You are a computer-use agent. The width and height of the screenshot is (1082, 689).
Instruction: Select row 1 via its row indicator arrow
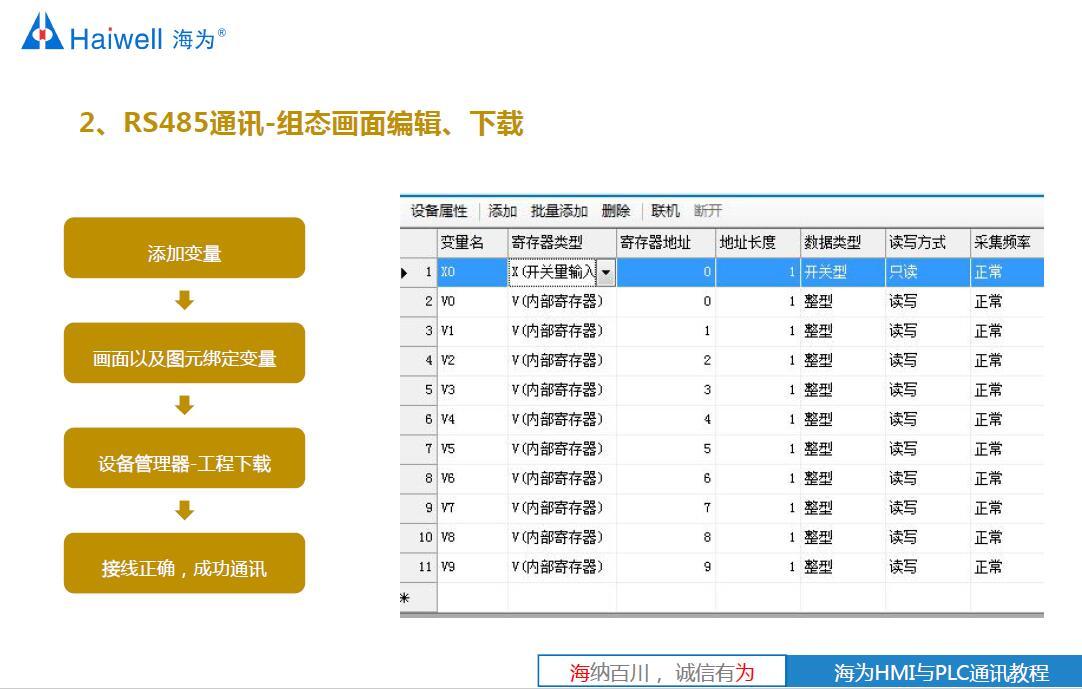[x=405, y=272]
